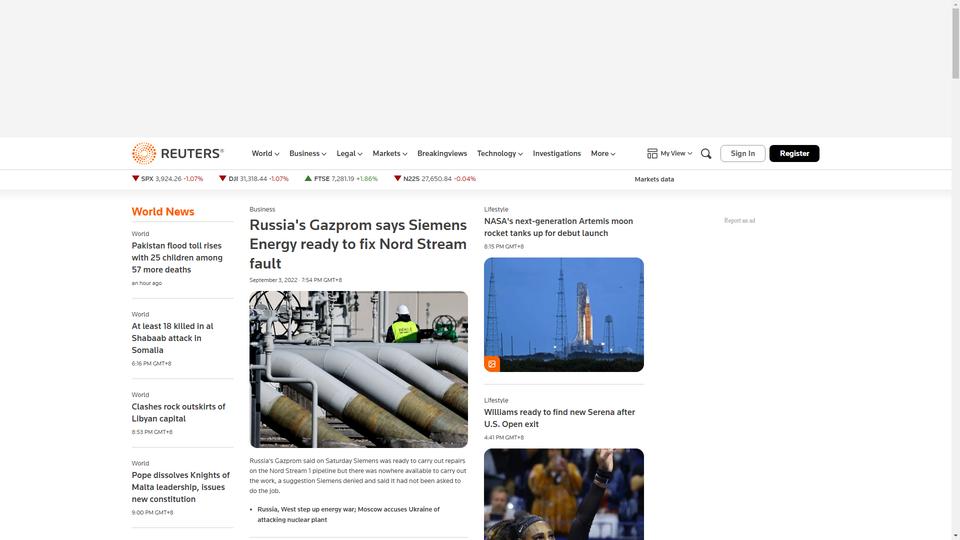This screenshot has height=540, width=960.
Task: Click the Report an ad link
Action: point(740,220)
